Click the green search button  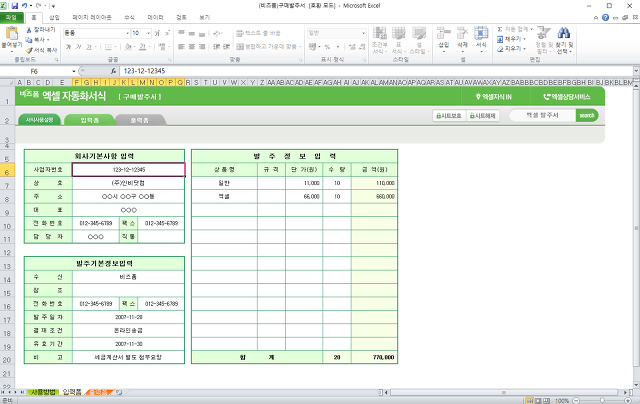pyautogui.click(x=587, y=115)
